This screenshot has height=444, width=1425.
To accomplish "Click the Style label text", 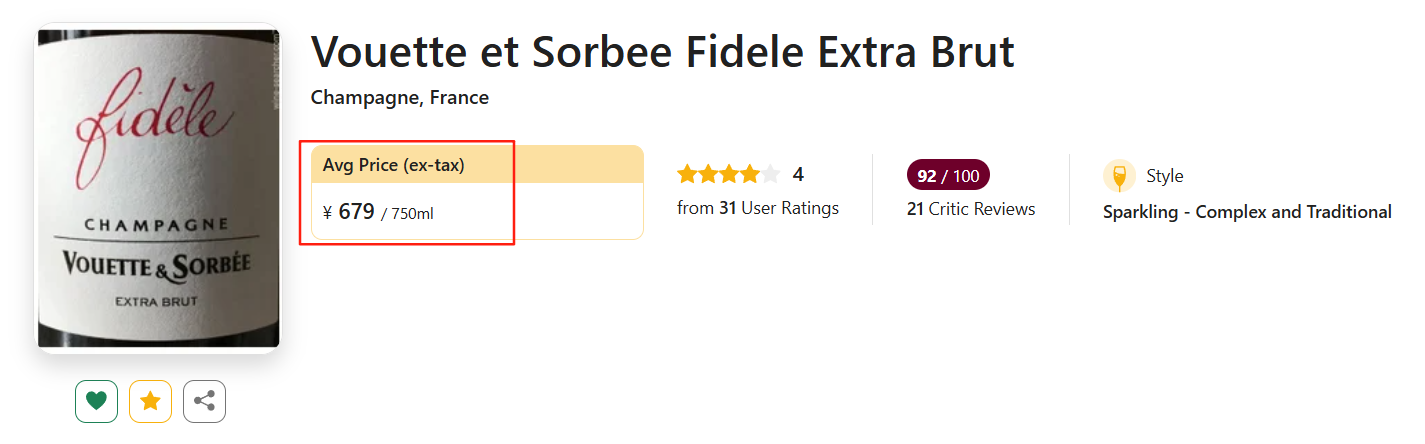I will (1164, 176).
